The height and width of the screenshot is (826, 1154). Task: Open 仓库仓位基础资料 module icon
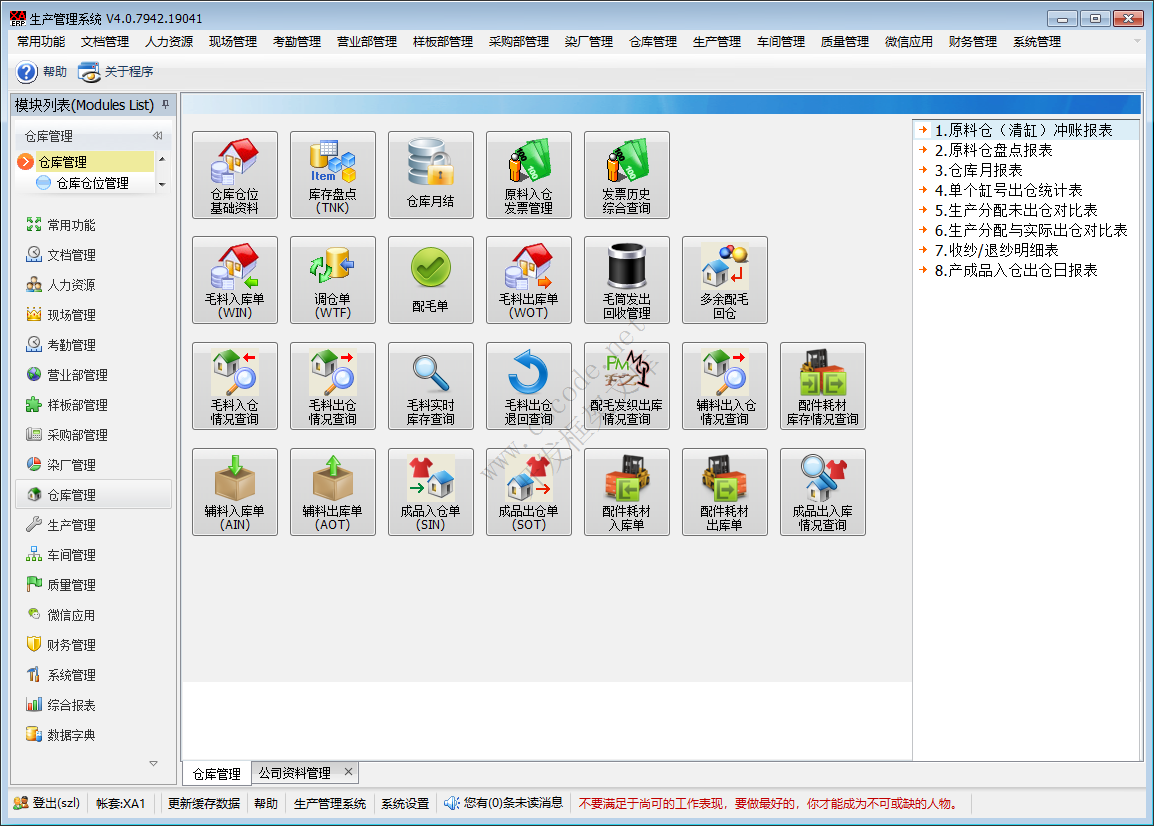235,175
